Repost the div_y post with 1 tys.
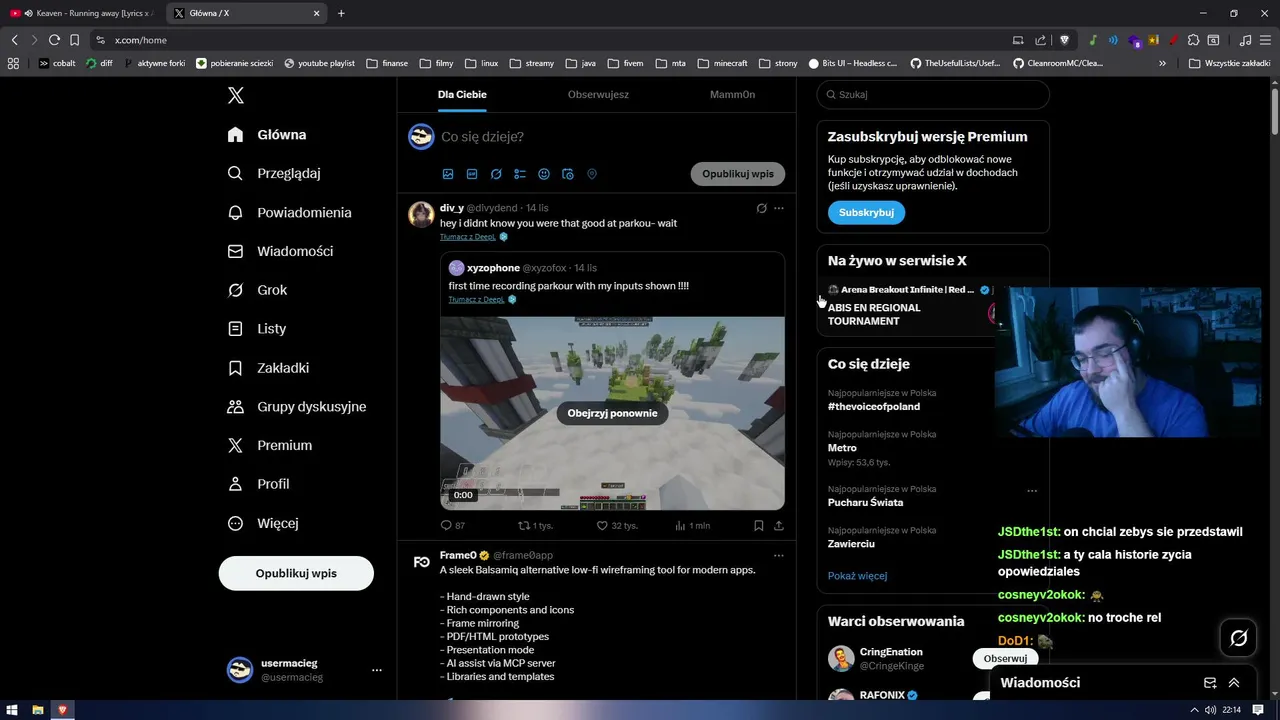 [535, 525]
